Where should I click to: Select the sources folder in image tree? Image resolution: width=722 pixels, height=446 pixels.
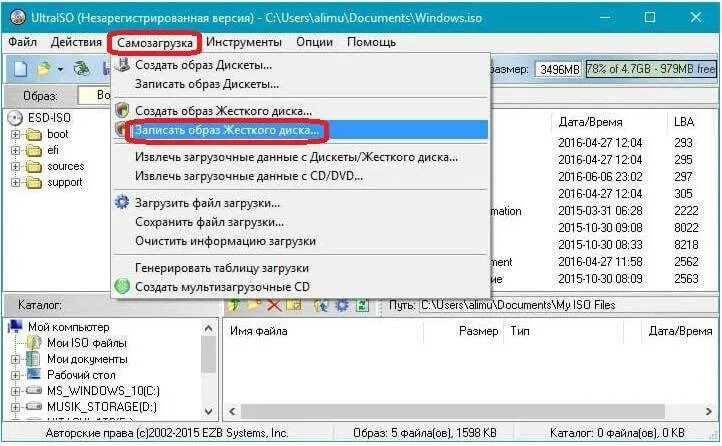point(66,166)
